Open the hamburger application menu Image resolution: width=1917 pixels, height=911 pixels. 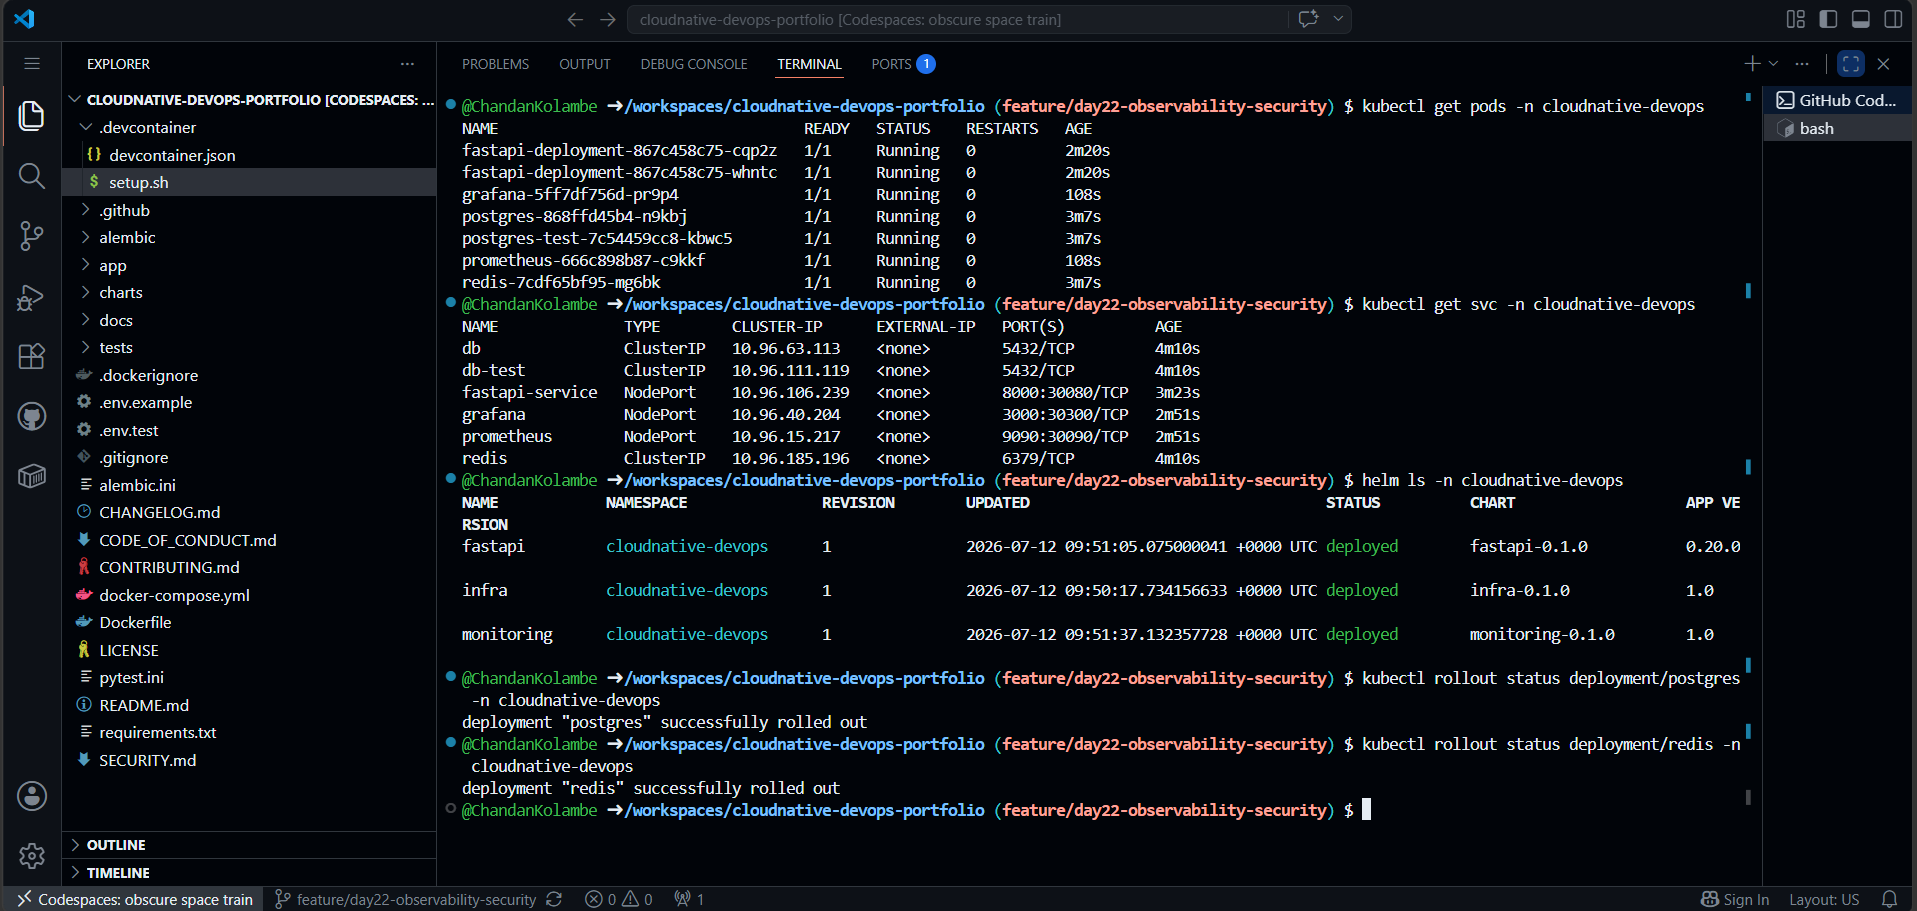[x=32, y=63]
